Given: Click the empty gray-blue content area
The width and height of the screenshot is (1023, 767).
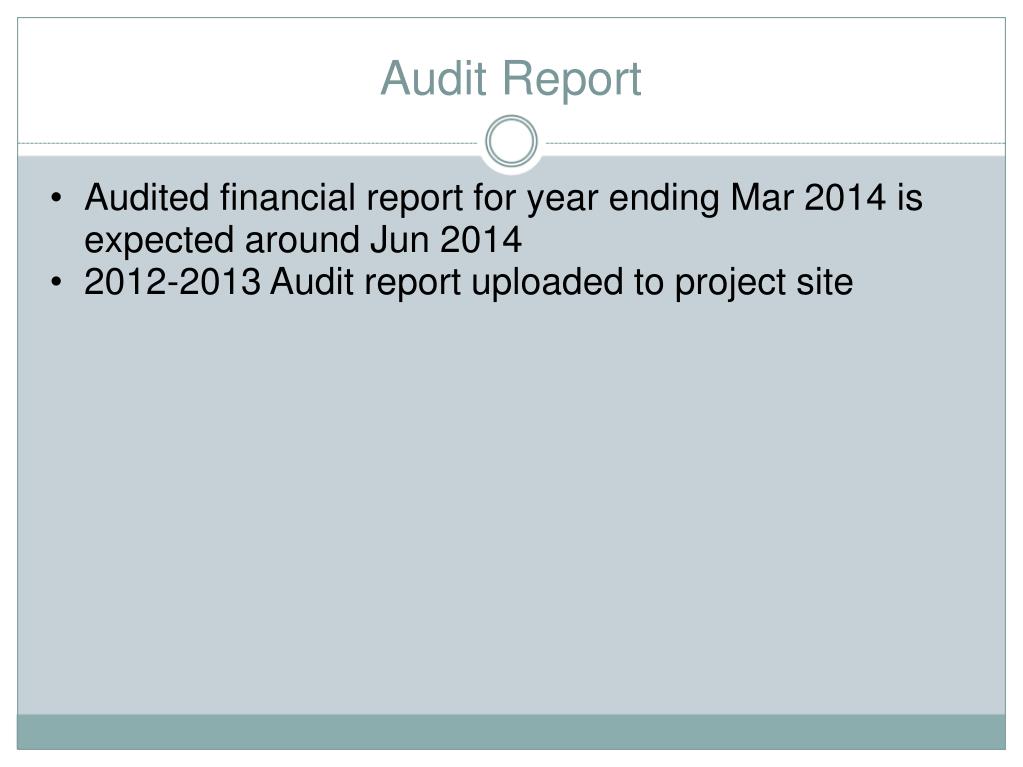Looking at the screenshot, I should point(512,509).
